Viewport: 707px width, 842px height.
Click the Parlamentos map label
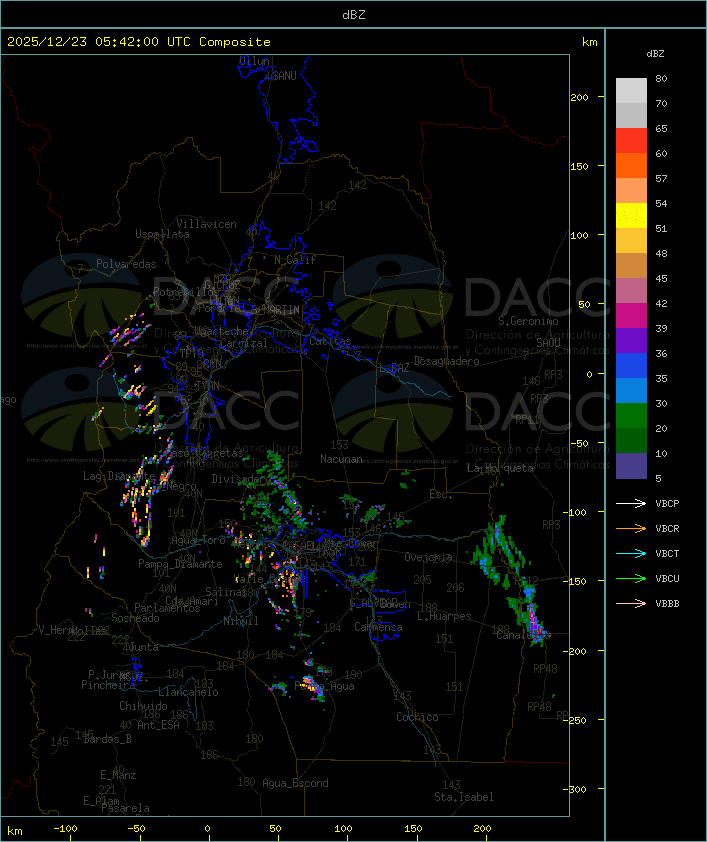167,608
